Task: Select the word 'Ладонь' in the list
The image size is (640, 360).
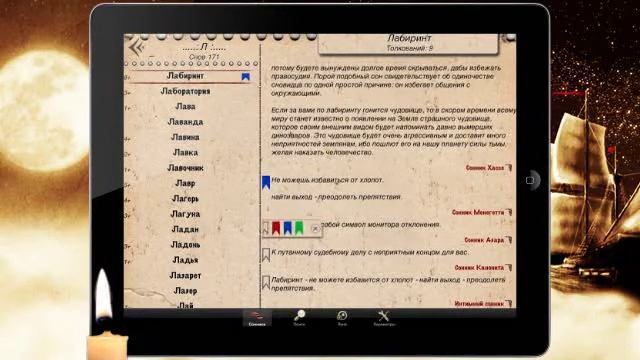Action: [185, 244]
